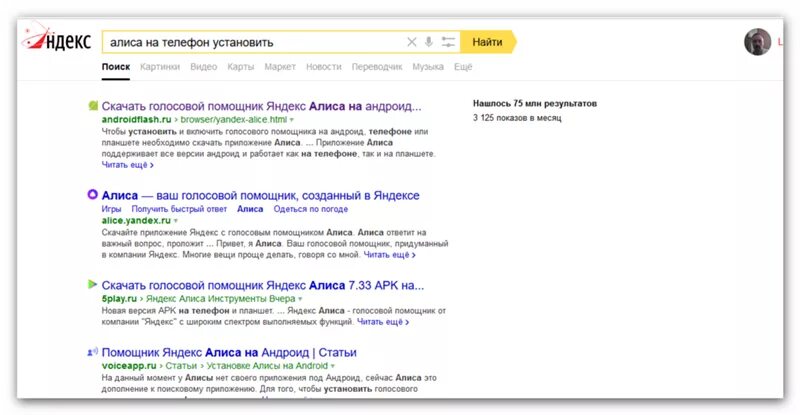
Task: Click Читать ещё under alice.yandex.ru result
Action: (x=390, y=255)
